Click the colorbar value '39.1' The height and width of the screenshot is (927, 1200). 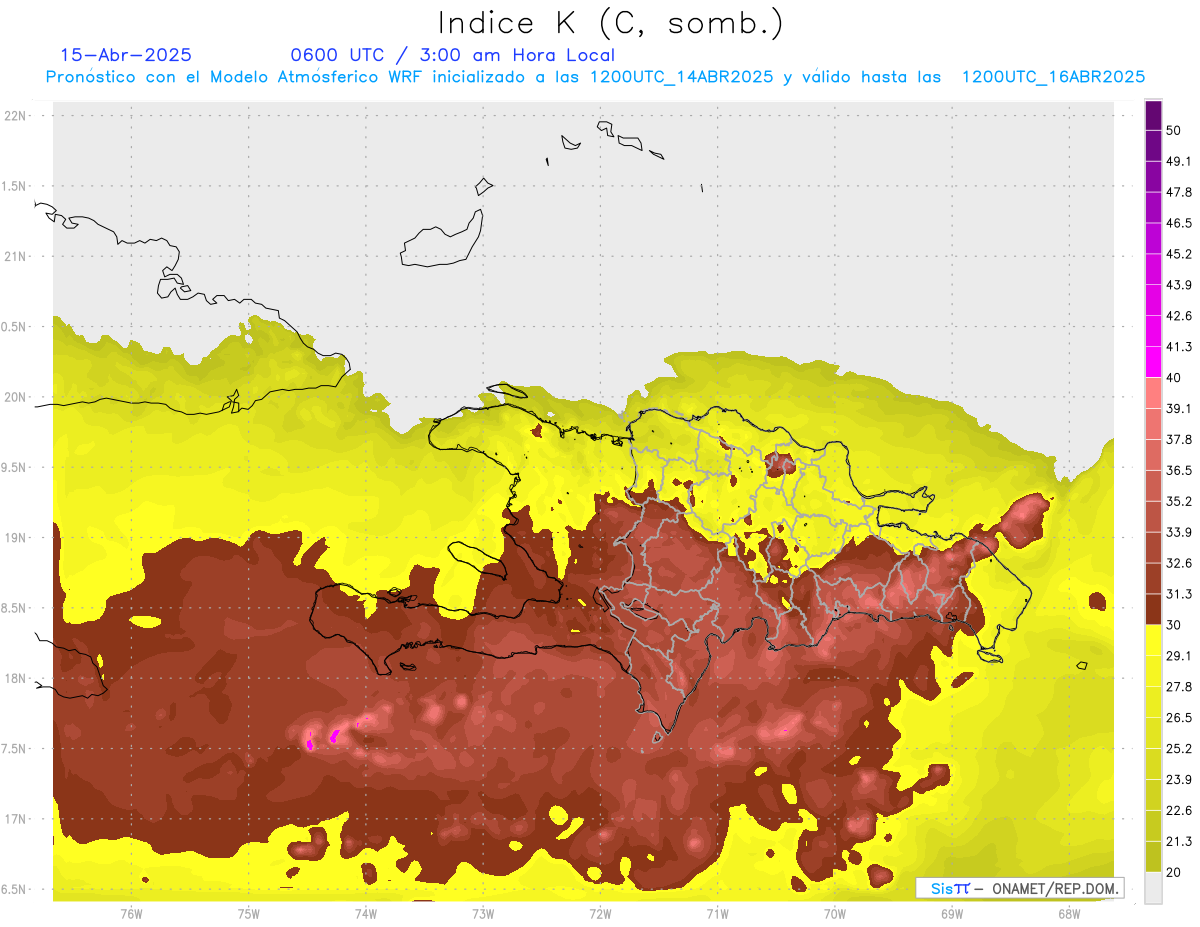[x=1179, y=408]
